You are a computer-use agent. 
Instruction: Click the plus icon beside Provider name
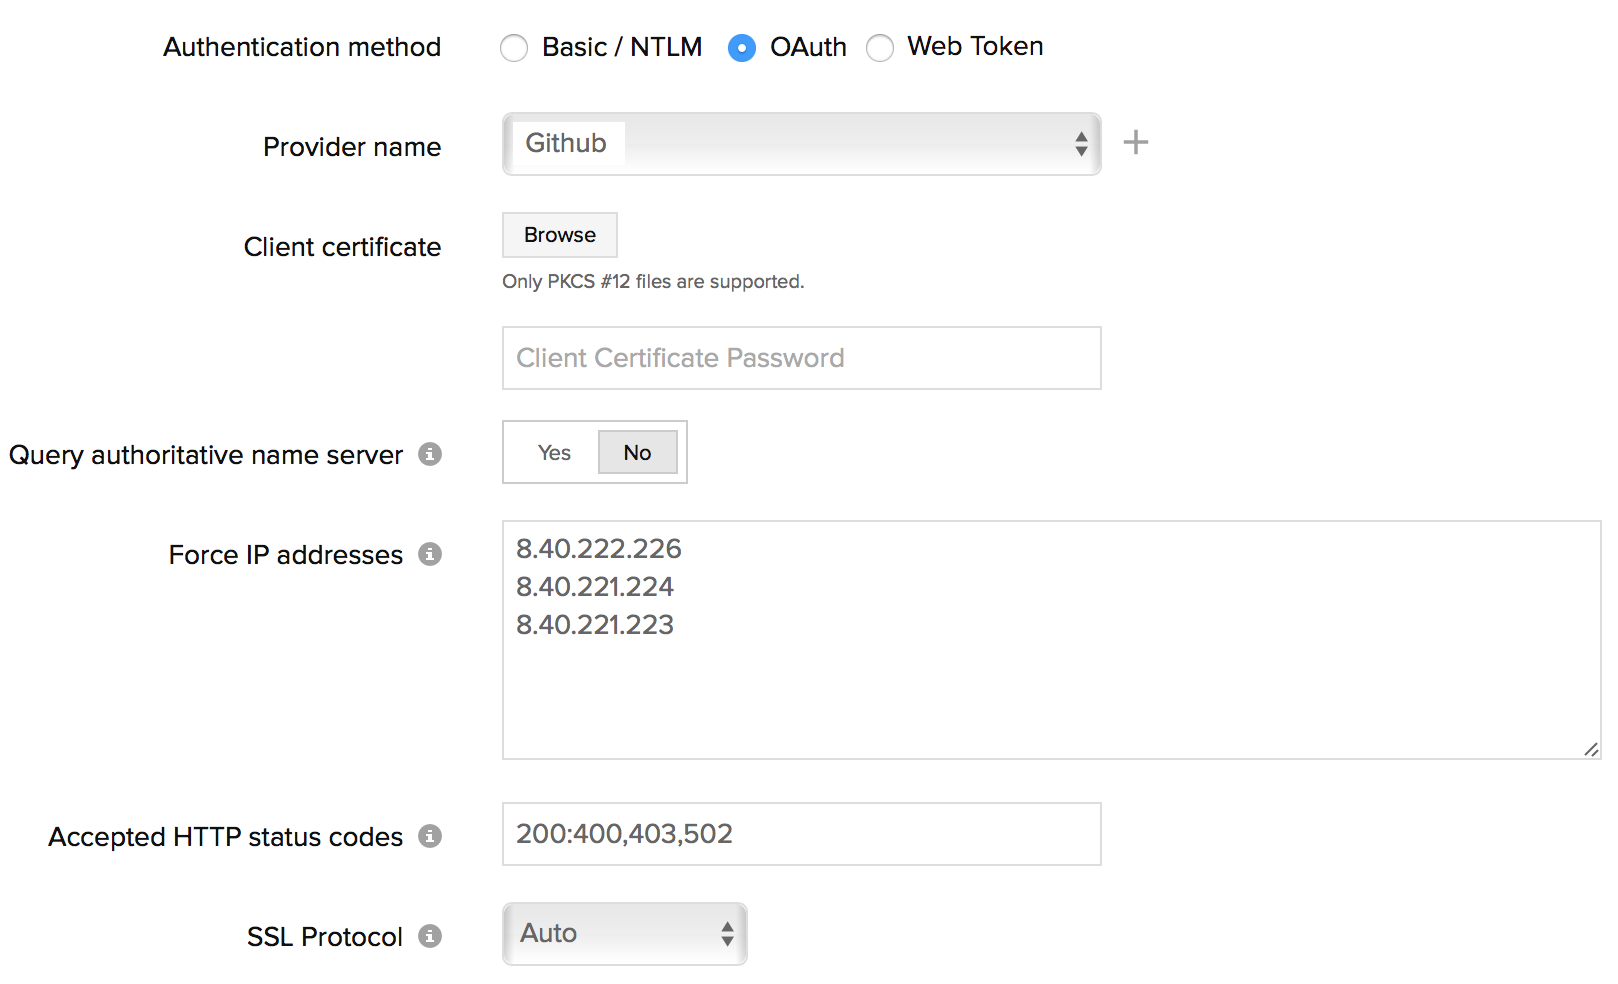click(x=1135, y=143)
